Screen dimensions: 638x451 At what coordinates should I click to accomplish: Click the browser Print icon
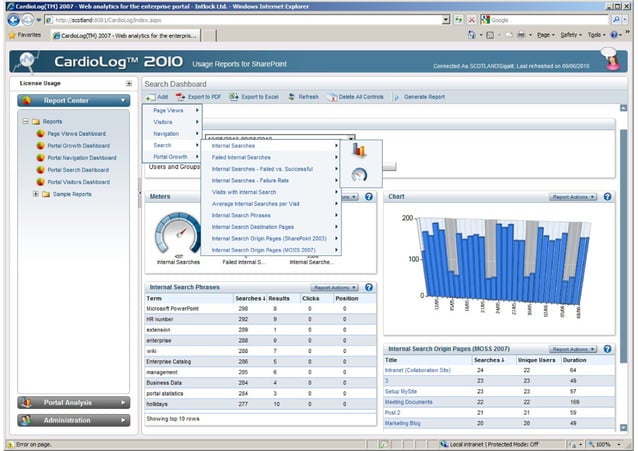pyautogui.click(x=521, y=35)
